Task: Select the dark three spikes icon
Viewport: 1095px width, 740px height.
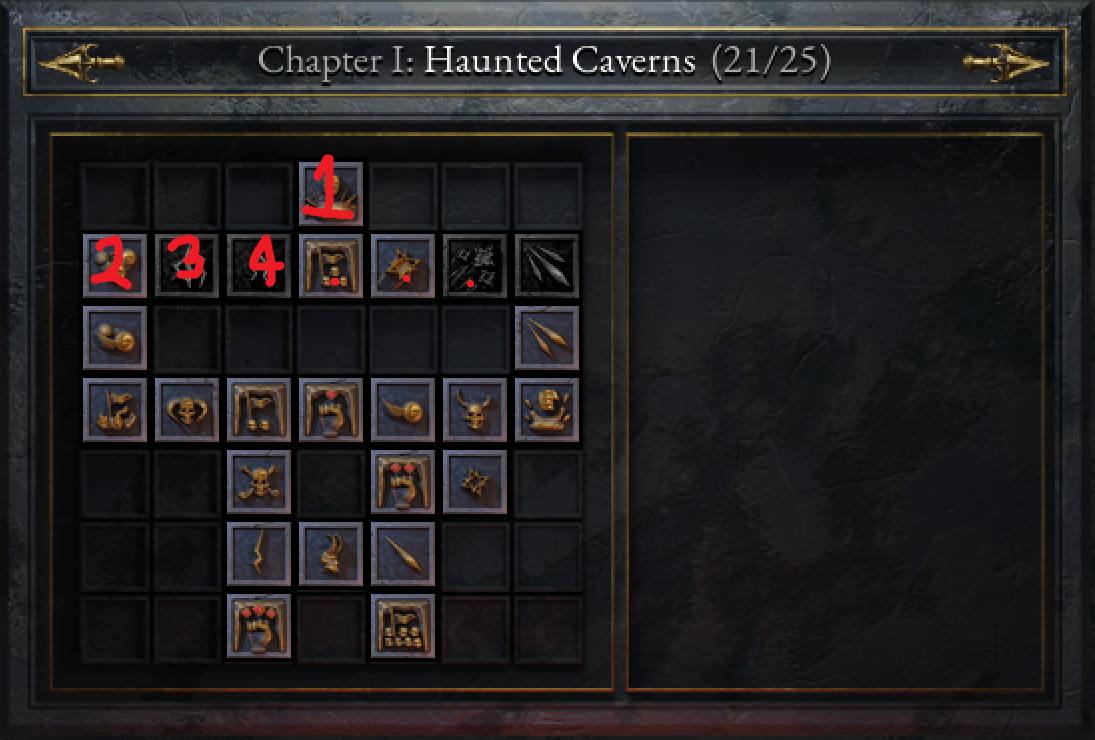Action: pyautogui.click(x=547, y=266)
